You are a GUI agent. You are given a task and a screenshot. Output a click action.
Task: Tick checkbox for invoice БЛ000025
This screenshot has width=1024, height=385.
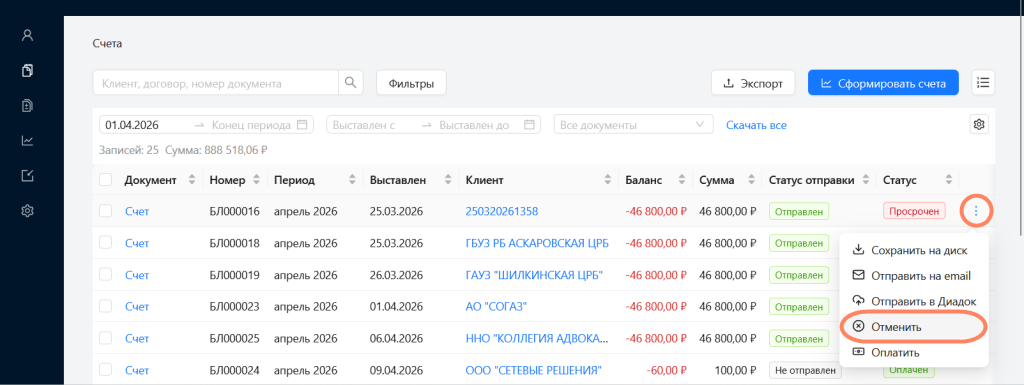tap(106, 338)
